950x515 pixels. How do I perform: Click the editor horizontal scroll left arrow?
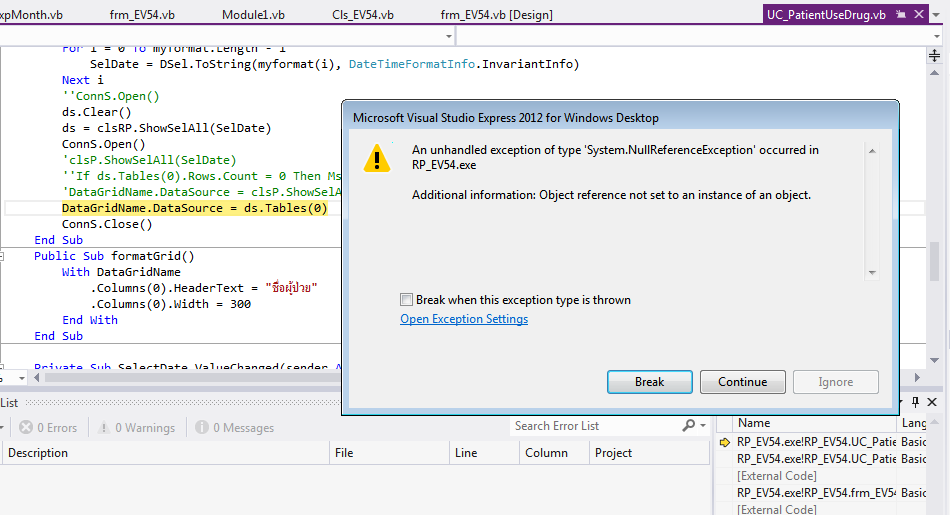(x=37, y=377)
